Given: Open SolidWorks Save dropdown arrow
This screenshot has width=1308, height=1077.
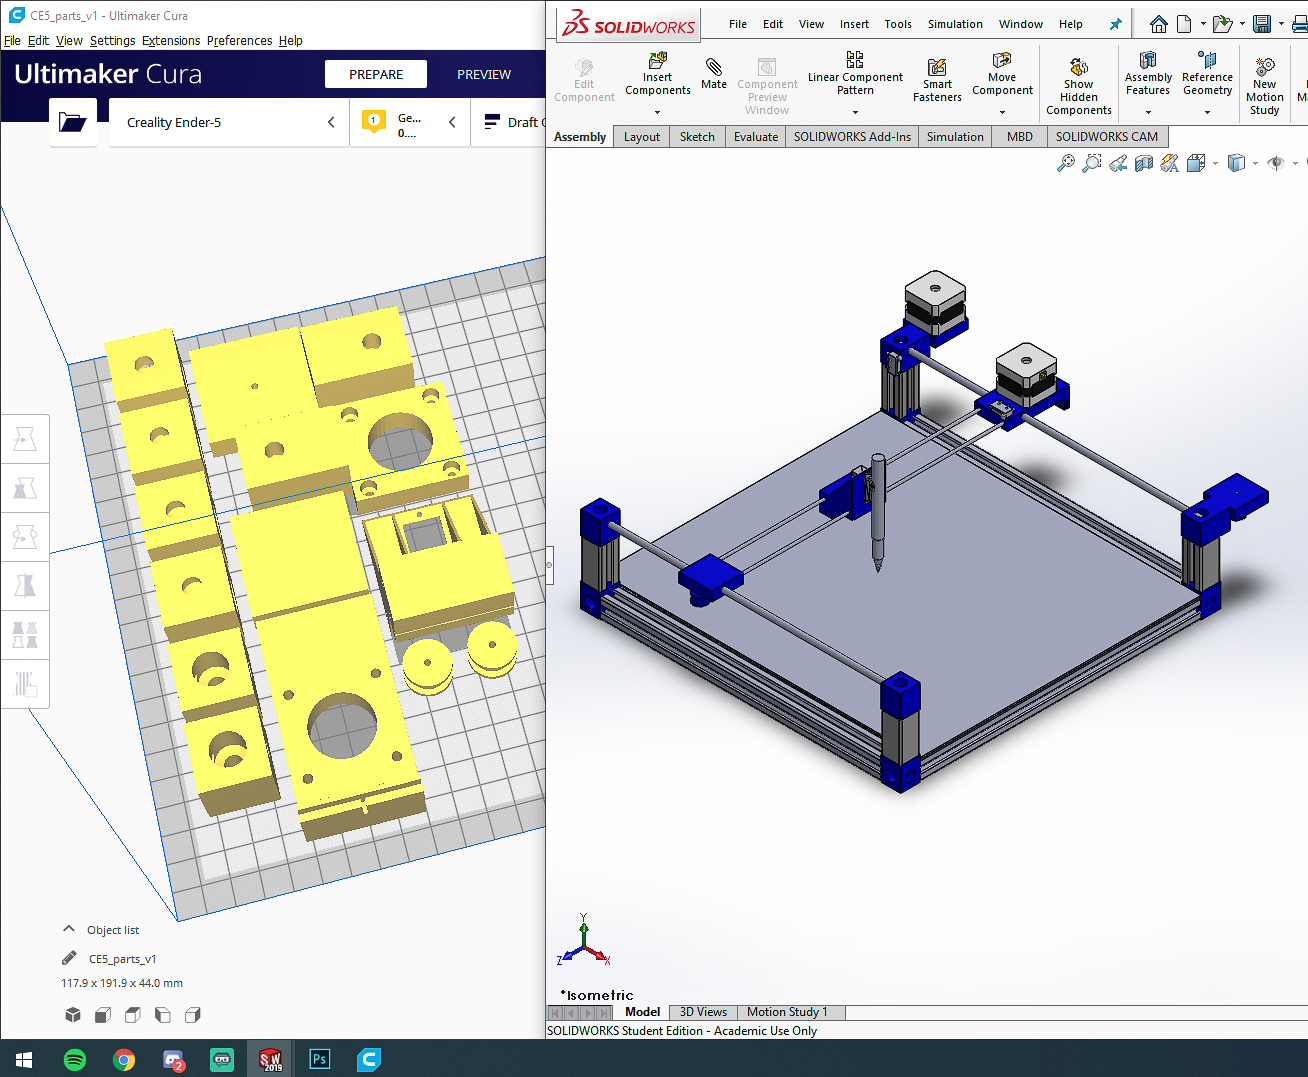Looking at the screenshot, I should click(1281, 24).
